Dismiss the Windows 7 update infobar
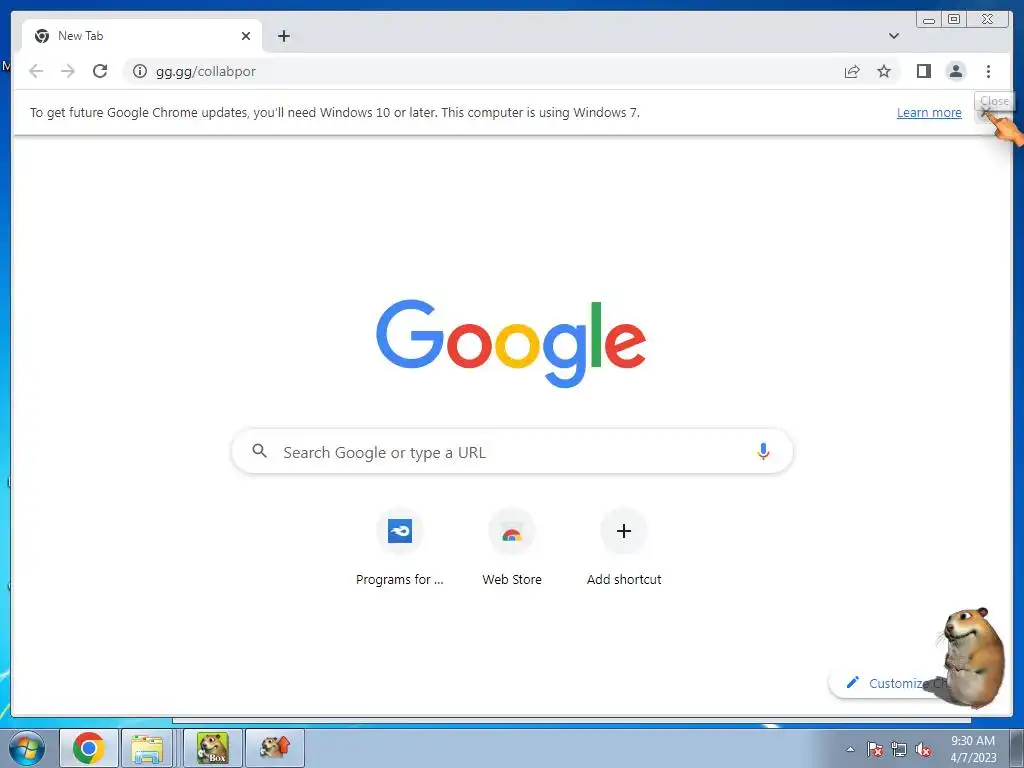The height and width of the screenshot is (768, 1024). (x=986, y=112)
